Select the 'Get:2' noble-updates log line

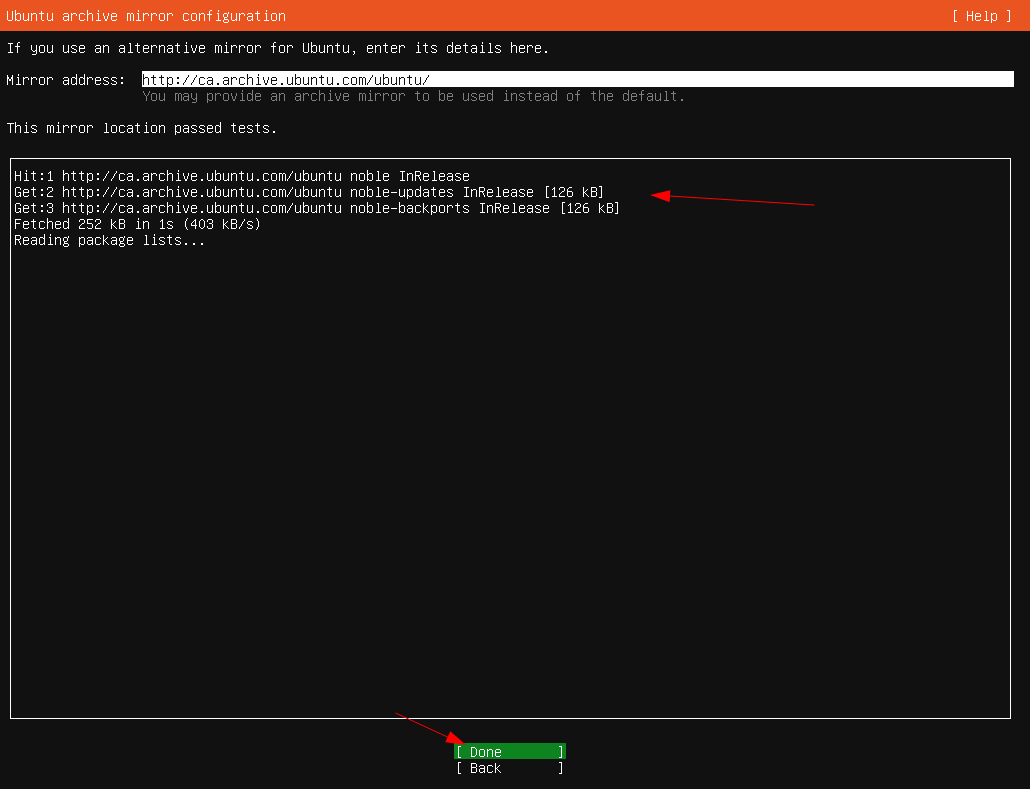(308, 192)
